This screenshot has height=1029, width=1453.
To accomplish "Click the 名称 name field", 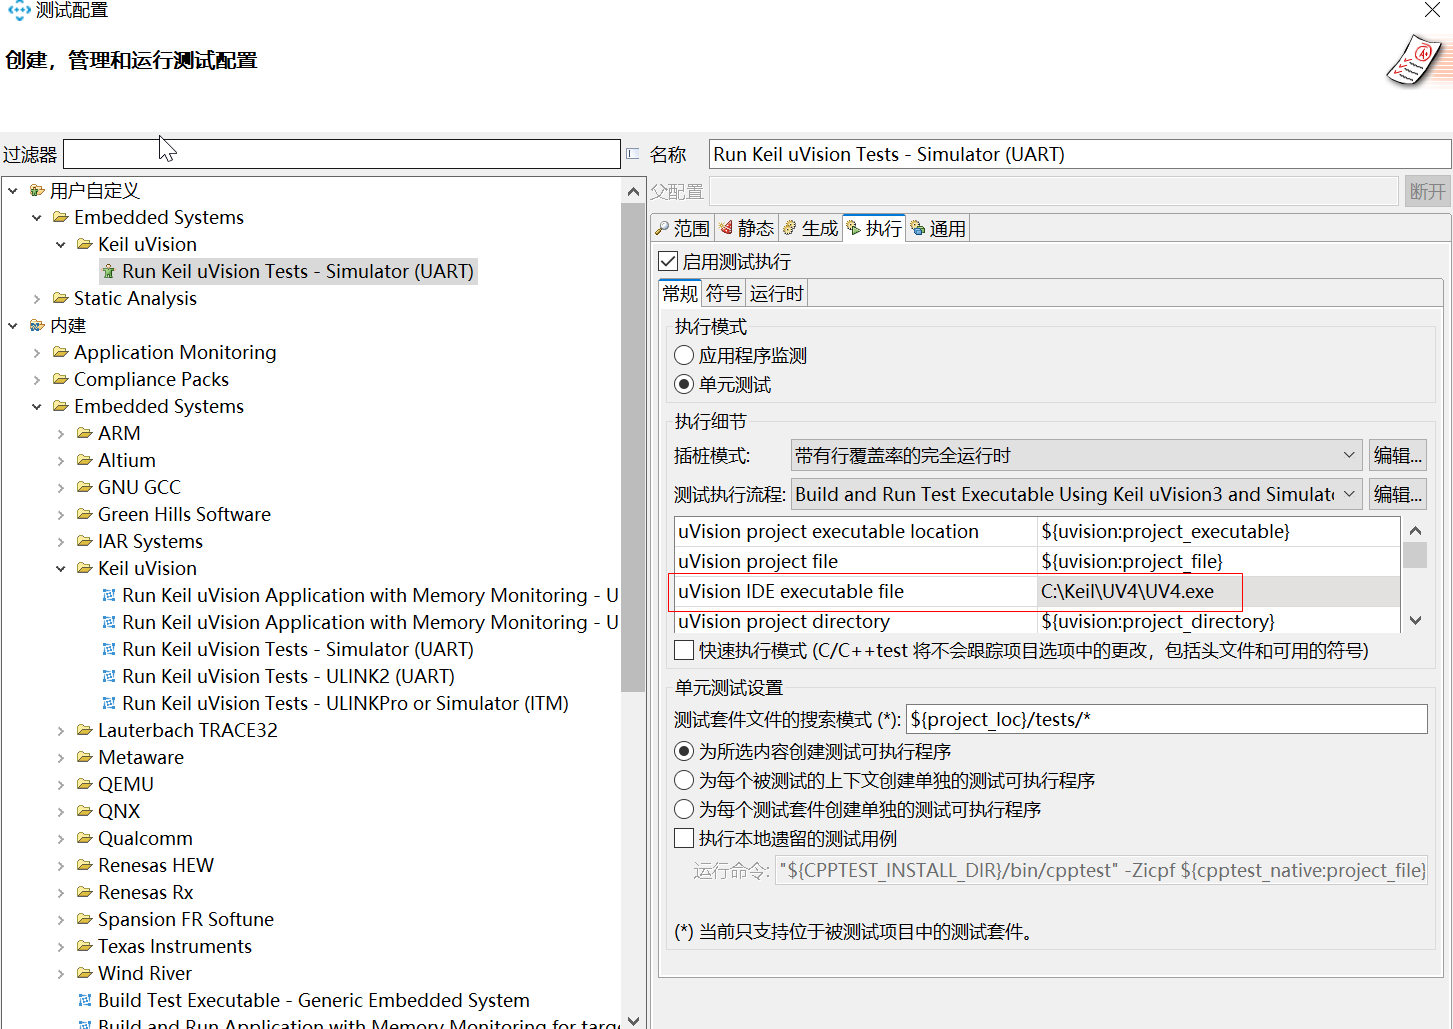I will tap(1080, 154).
